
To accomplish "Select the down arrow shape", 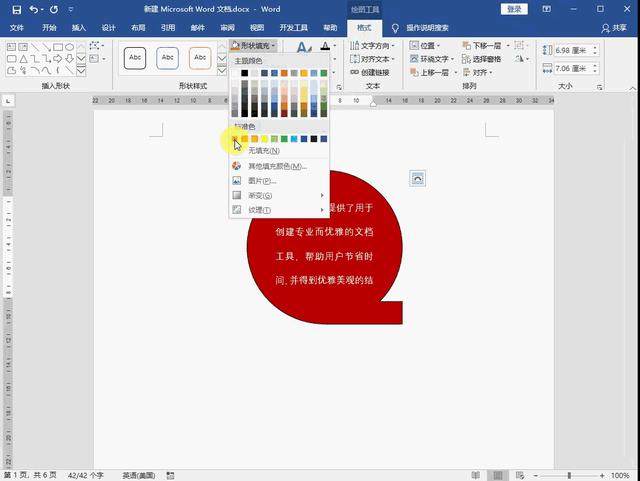I will click(x=70, y=59).
